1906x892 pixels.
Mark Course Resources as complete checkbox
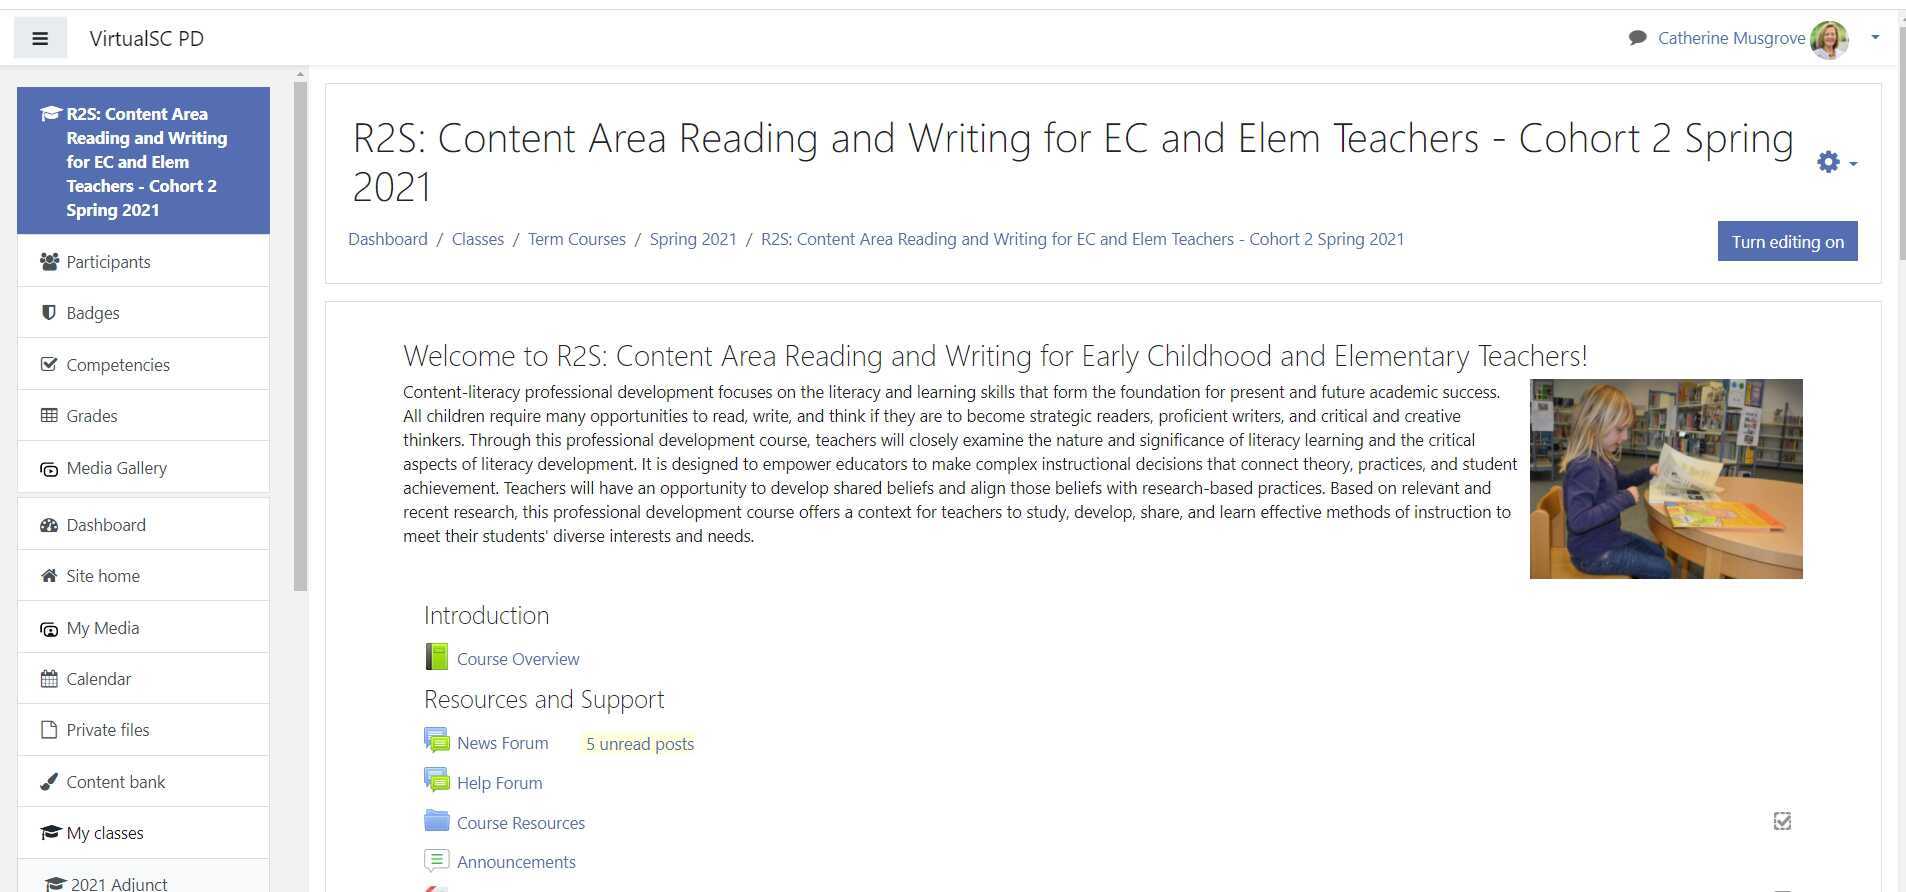1782,822
